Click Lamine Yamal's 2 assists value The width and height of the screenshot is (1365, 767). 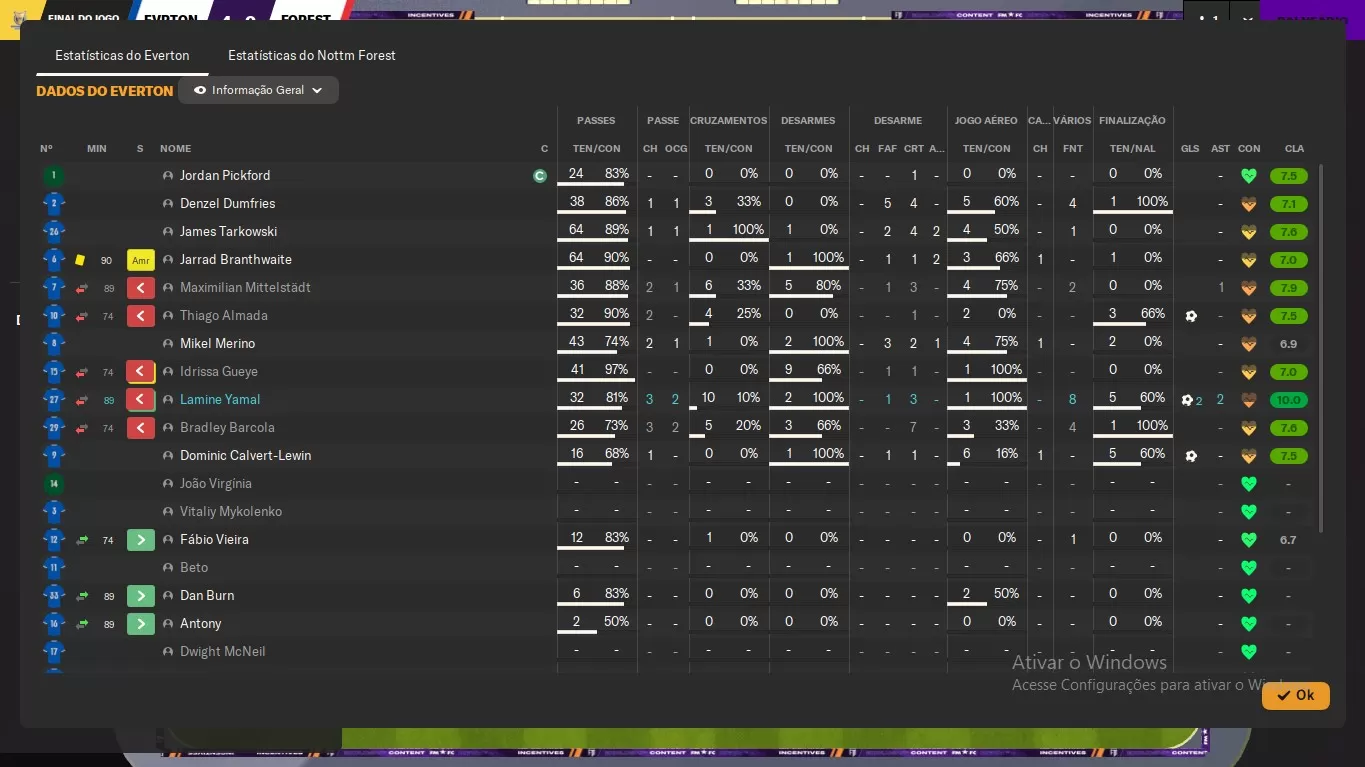coord(1220,400)
